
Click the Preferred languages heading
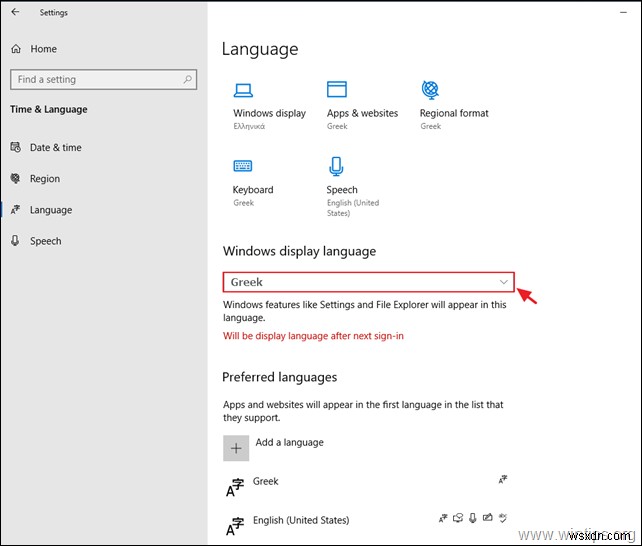280,377
